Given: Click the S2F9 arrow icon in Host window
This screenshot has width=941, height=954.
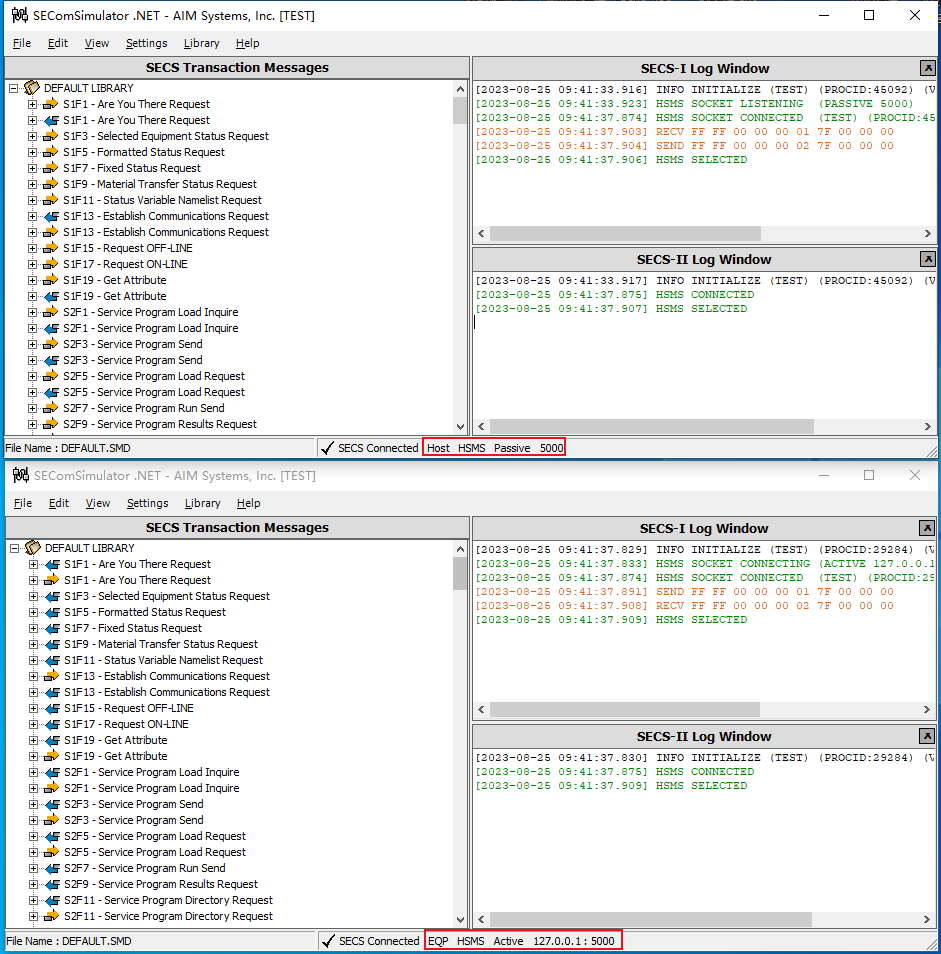Looking at the screenshot, I should [x=50, y=424].
